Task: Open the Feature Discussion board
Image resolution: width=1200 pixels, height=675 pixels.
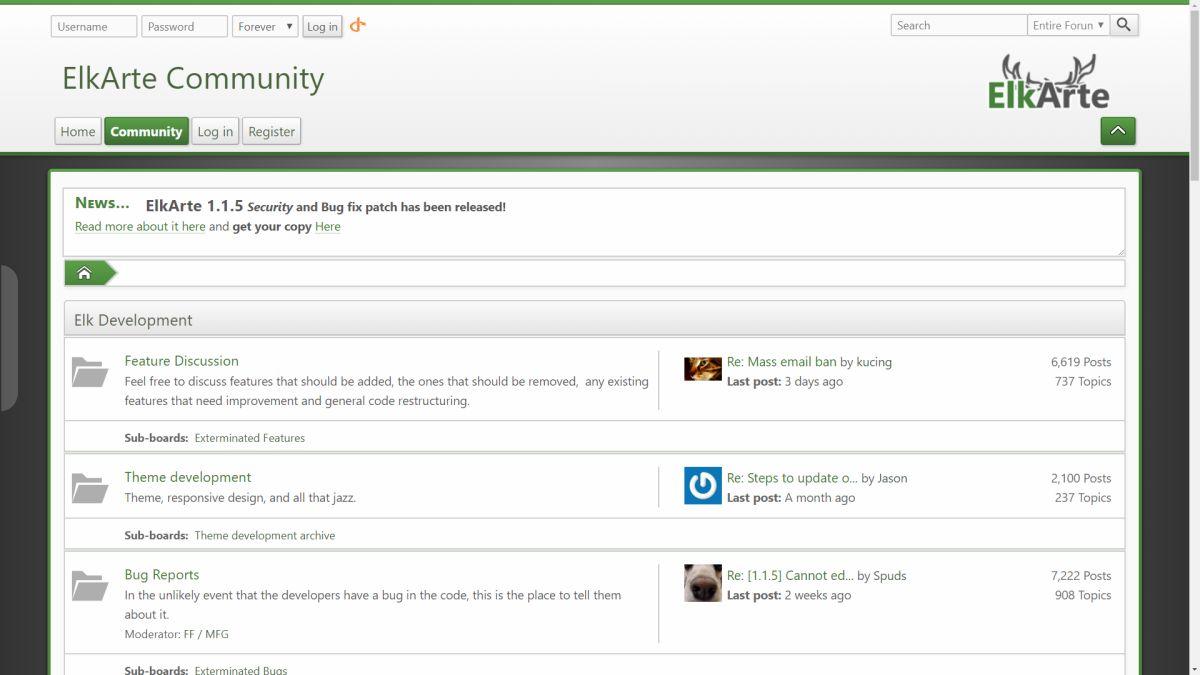Action: [x=182, y=361]
